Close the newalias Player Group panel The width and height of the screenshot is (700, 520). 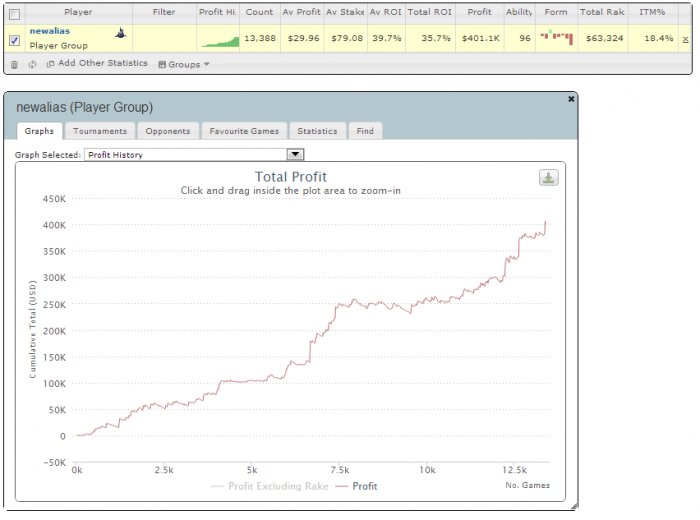(x=571, y=99)
